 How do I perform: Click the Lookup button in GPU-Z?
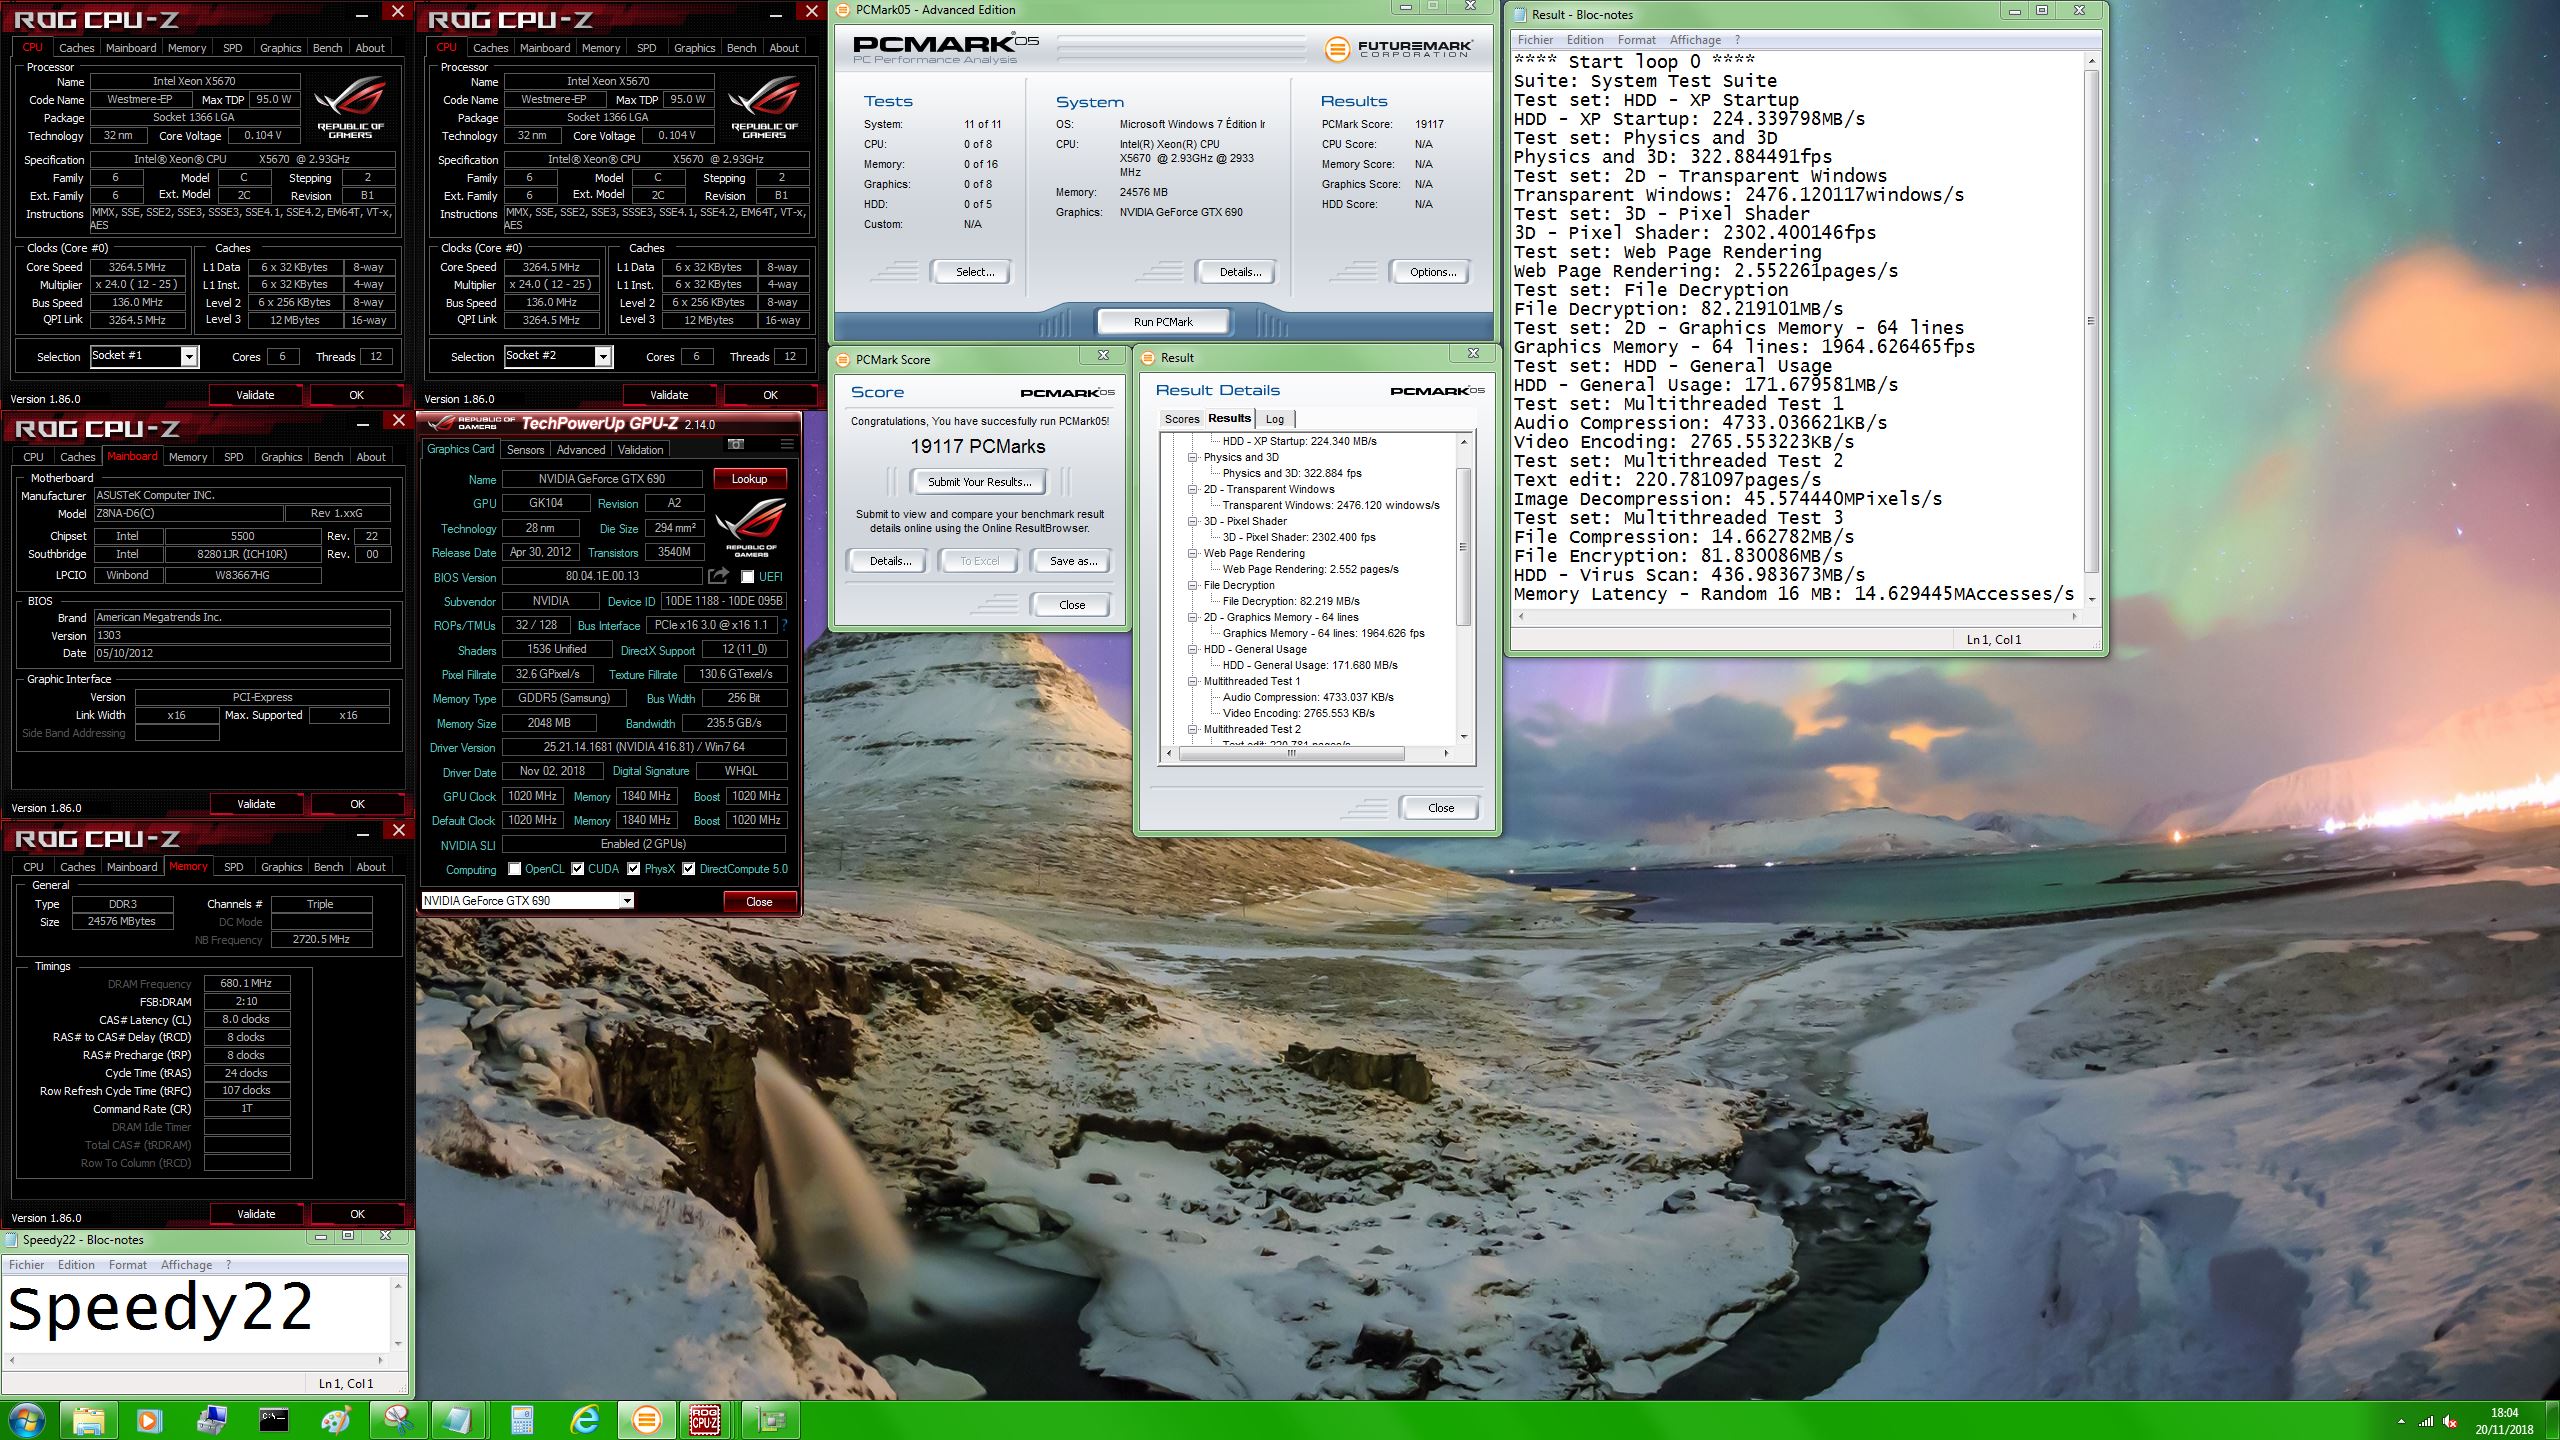749,479
